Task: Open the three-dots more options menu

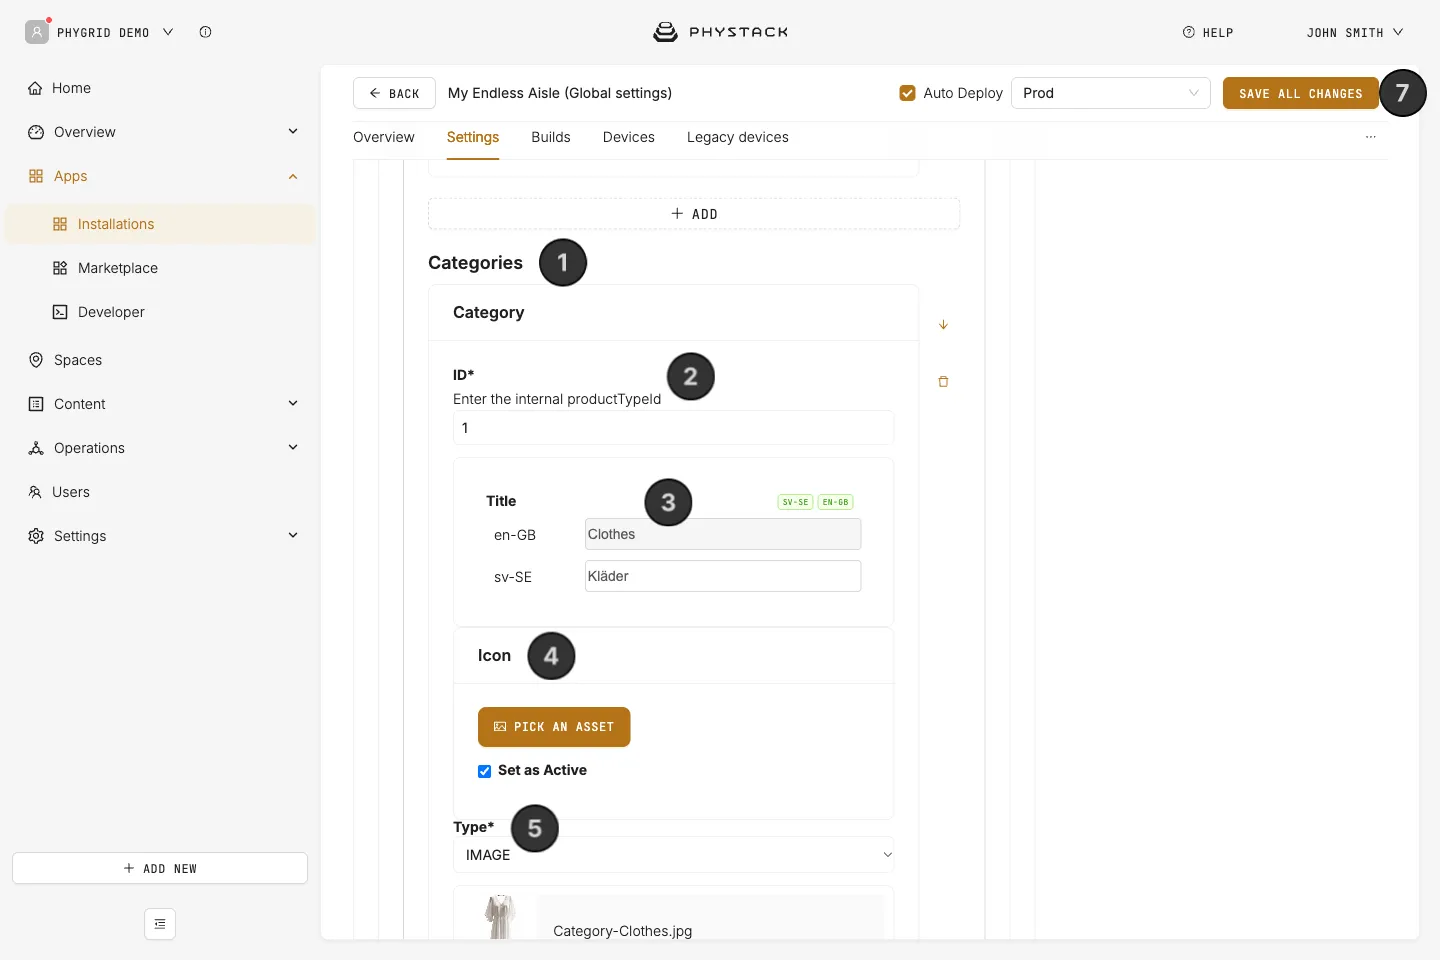Action: [x=1371, y=137]
